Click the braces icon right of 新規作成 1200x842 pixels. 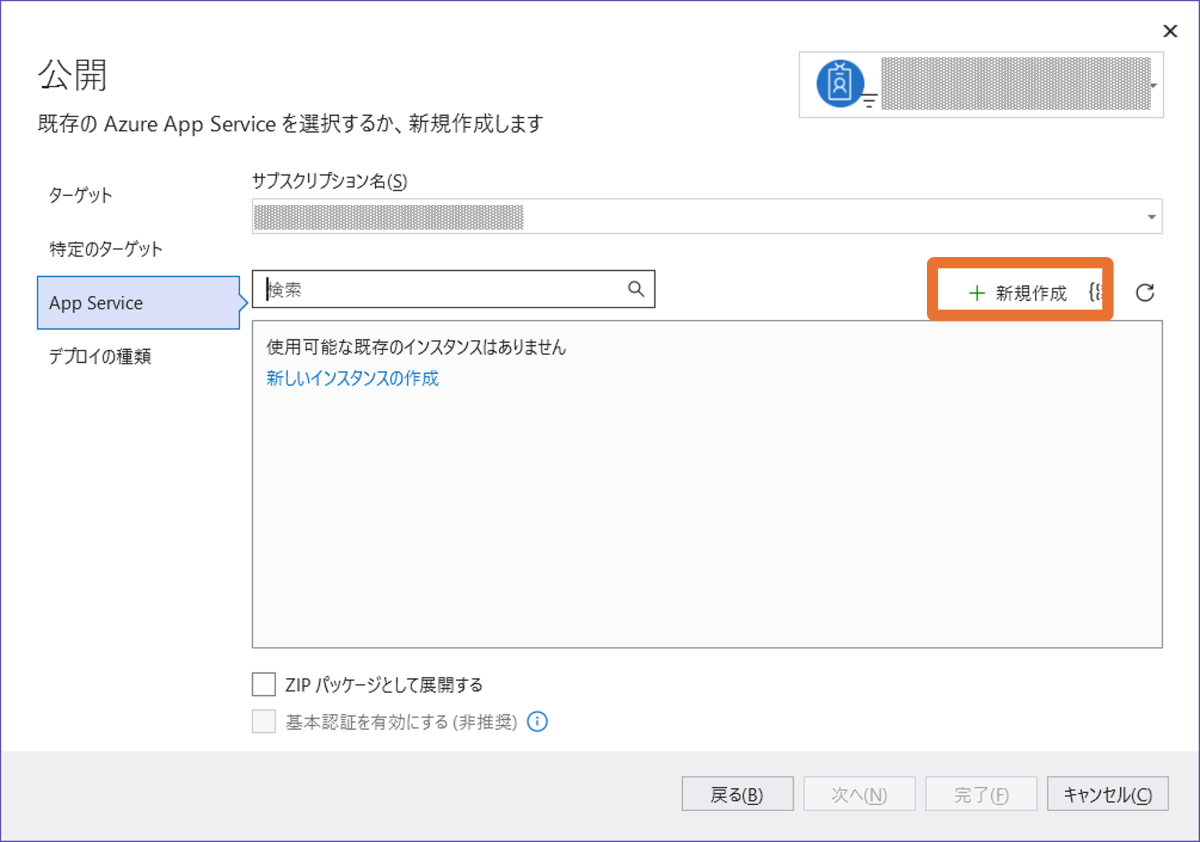pos(1094,293)
